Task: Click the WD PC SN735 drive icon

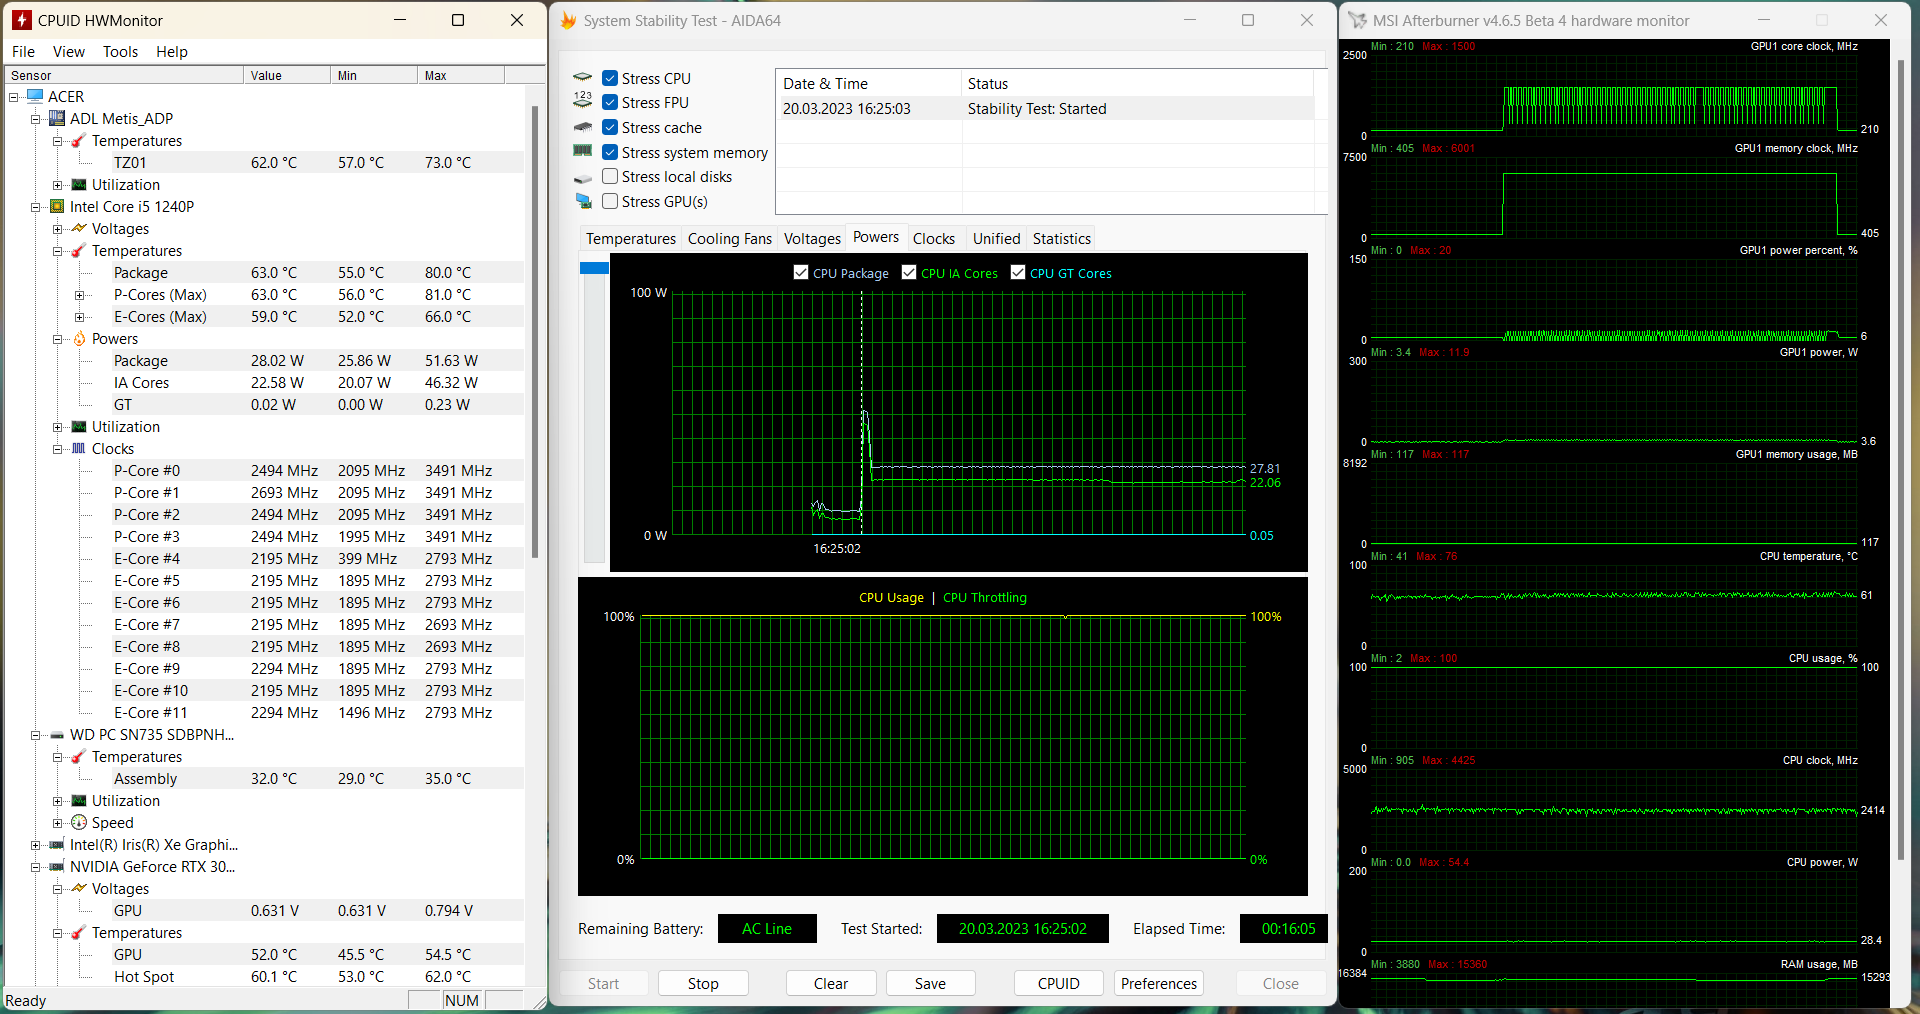Action: pos(57,735)
